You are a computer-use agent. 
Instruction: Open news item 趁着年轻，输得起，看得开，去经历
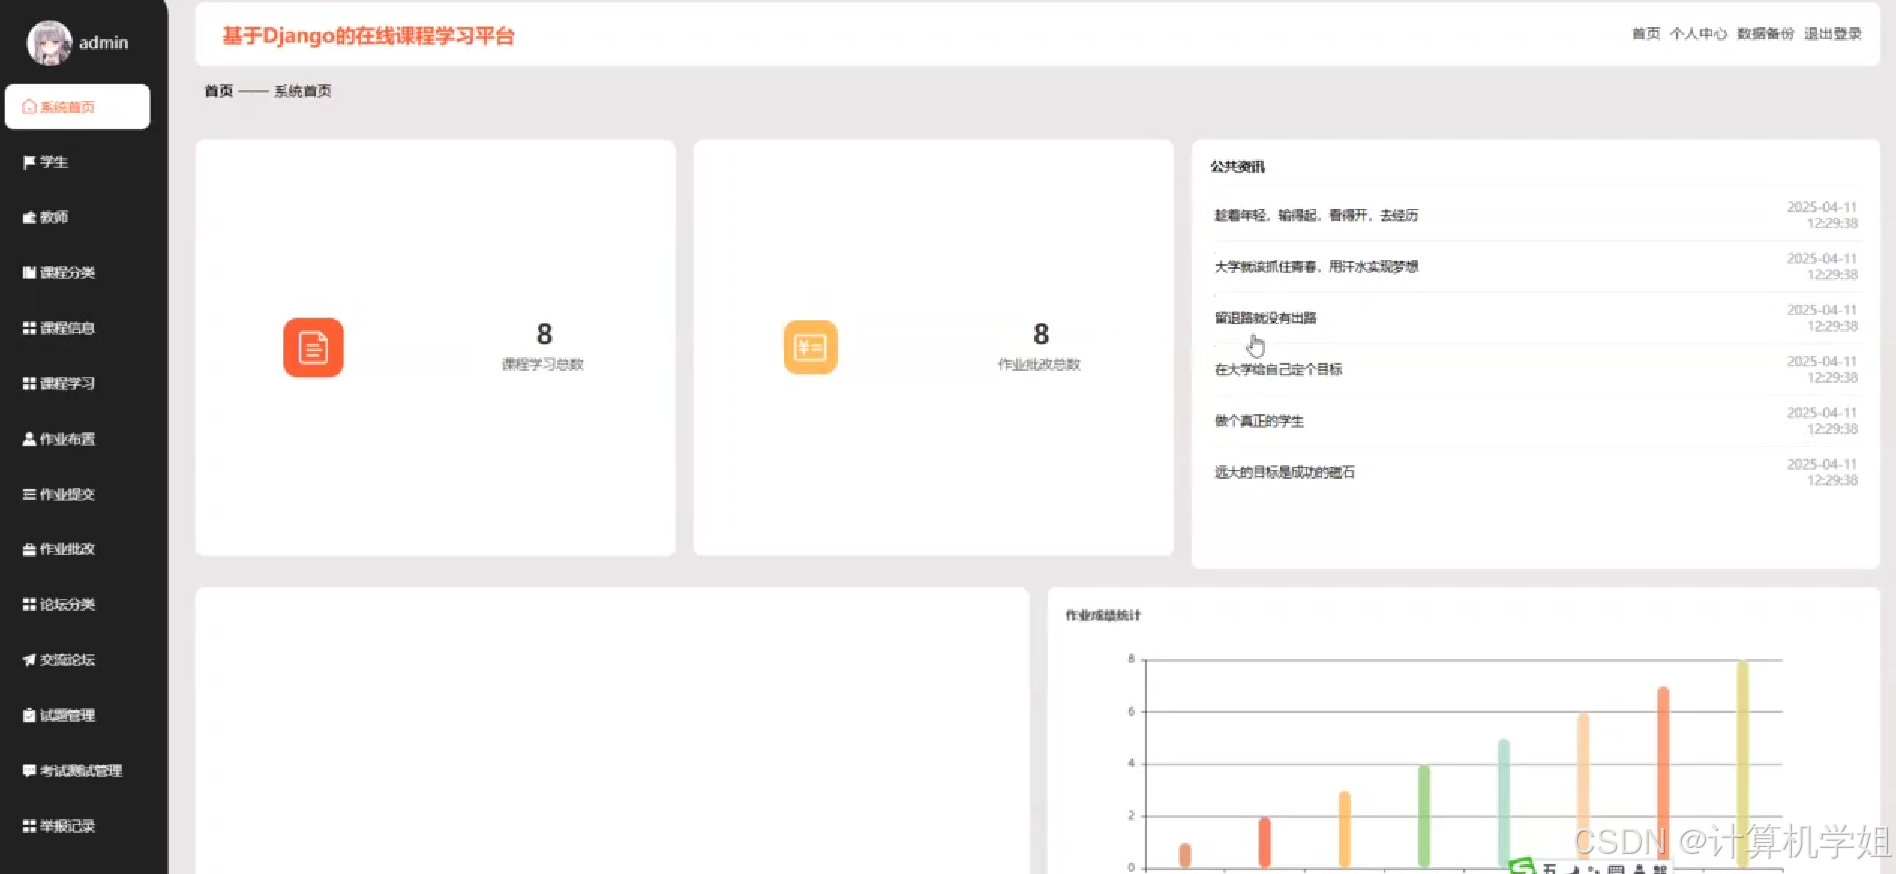pyautogui.click(x=1316, y=215)
